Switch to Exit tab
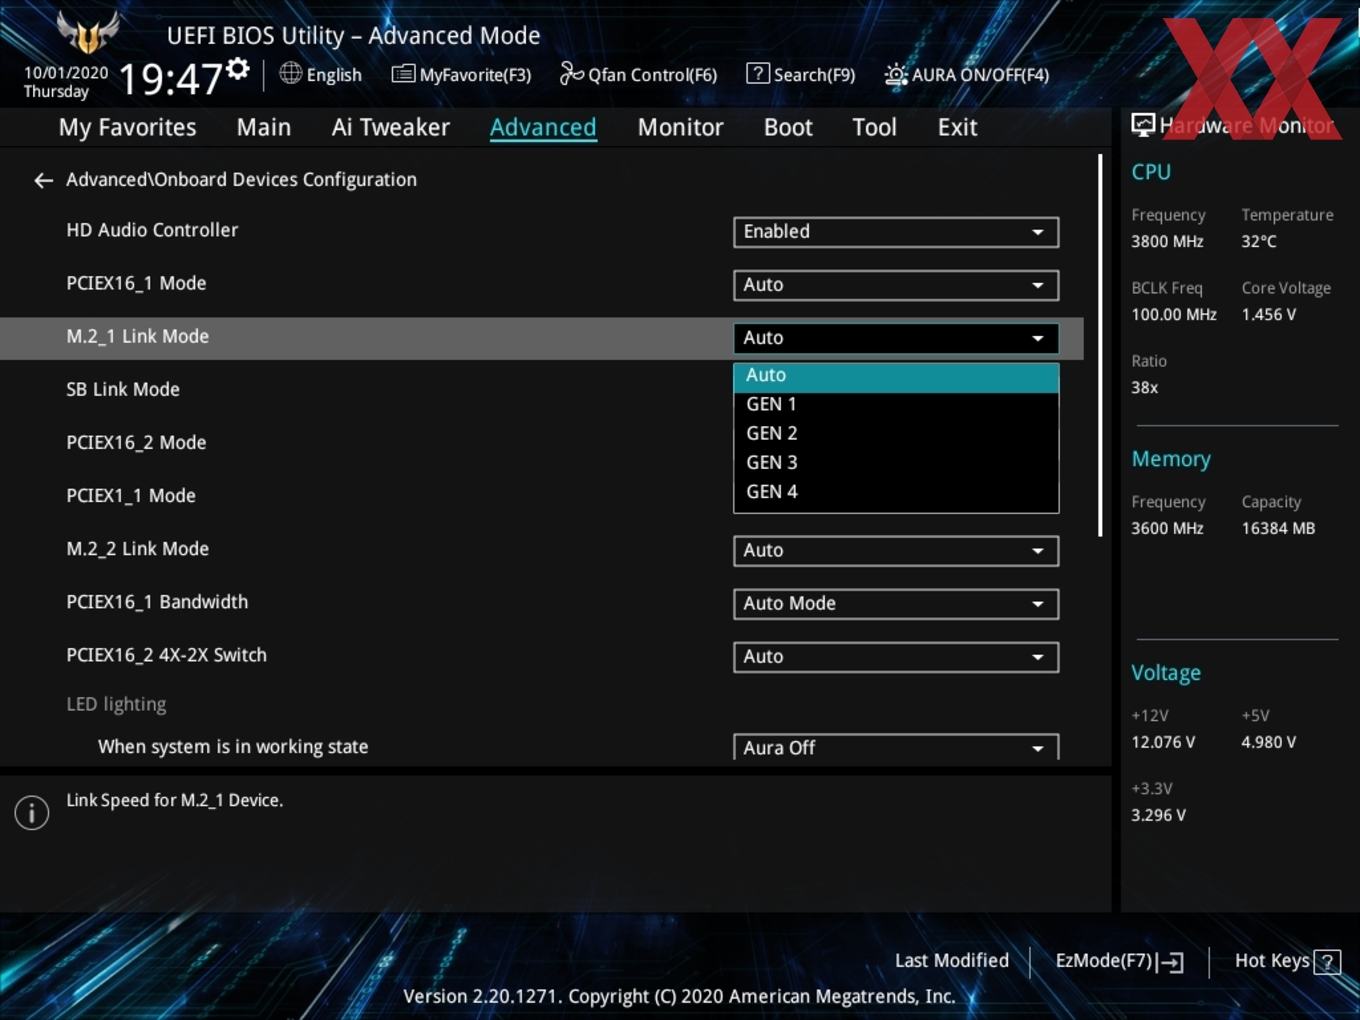 click(957, 128)
